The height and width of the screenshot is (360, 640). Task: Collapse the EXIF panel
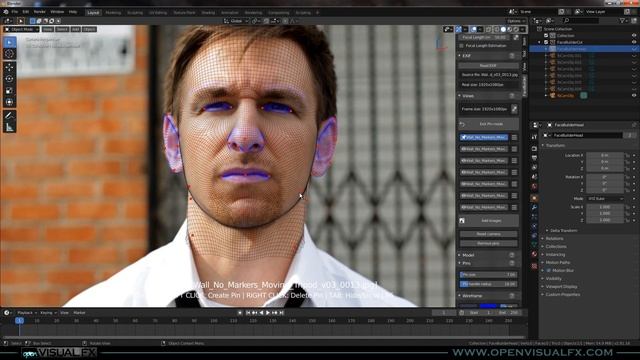click(x=460, y=56)
